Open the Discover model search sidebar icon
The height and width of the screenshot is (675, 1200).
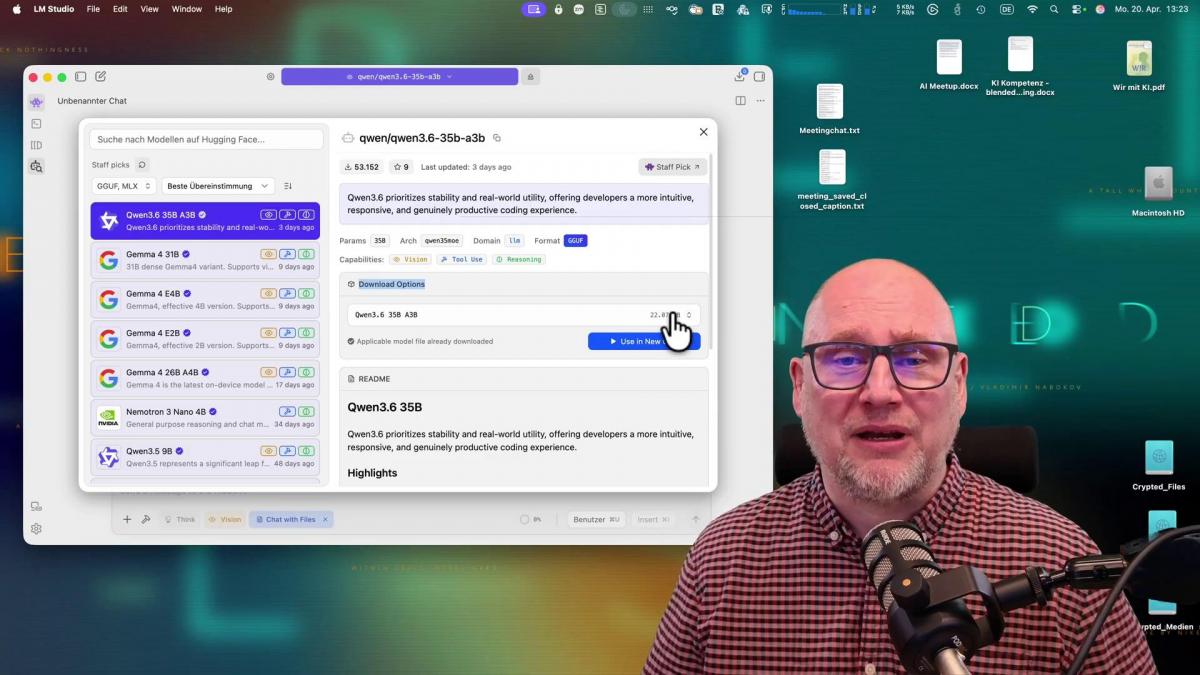pyautogui.click(x=36, y=167)
